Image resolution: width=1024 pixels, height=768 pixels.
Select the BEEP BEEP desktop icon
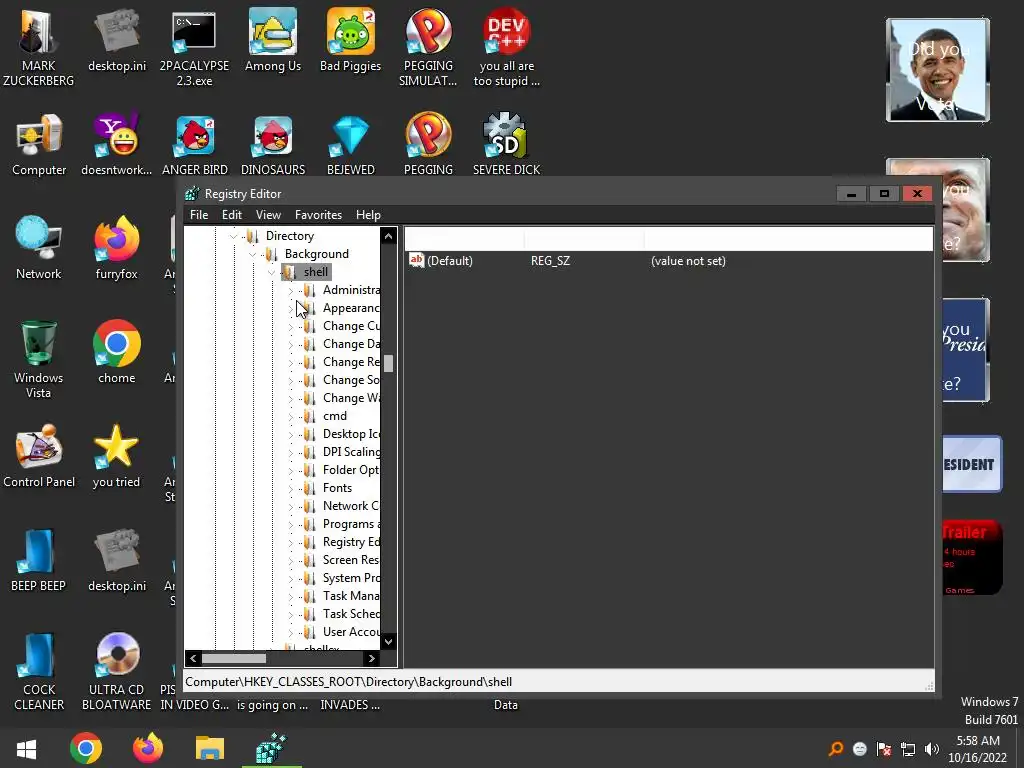(39, 560)
